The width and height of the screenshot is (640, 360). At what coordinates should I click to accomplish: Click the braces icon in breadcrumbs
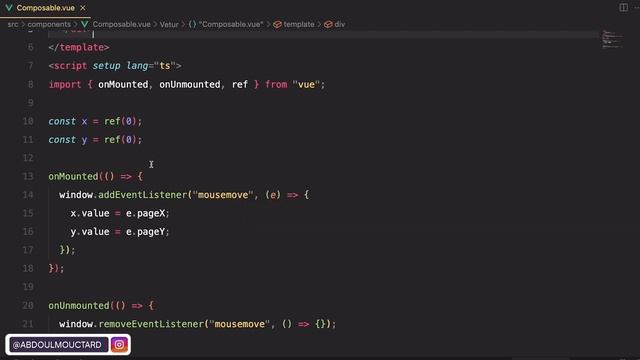(x=192, y=24)
